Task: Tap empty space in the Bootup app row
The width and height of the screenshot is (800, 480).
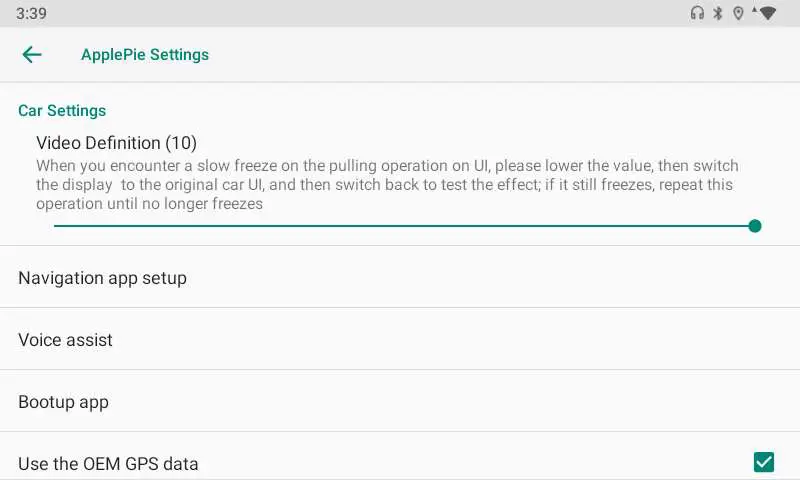Action: 450,402
